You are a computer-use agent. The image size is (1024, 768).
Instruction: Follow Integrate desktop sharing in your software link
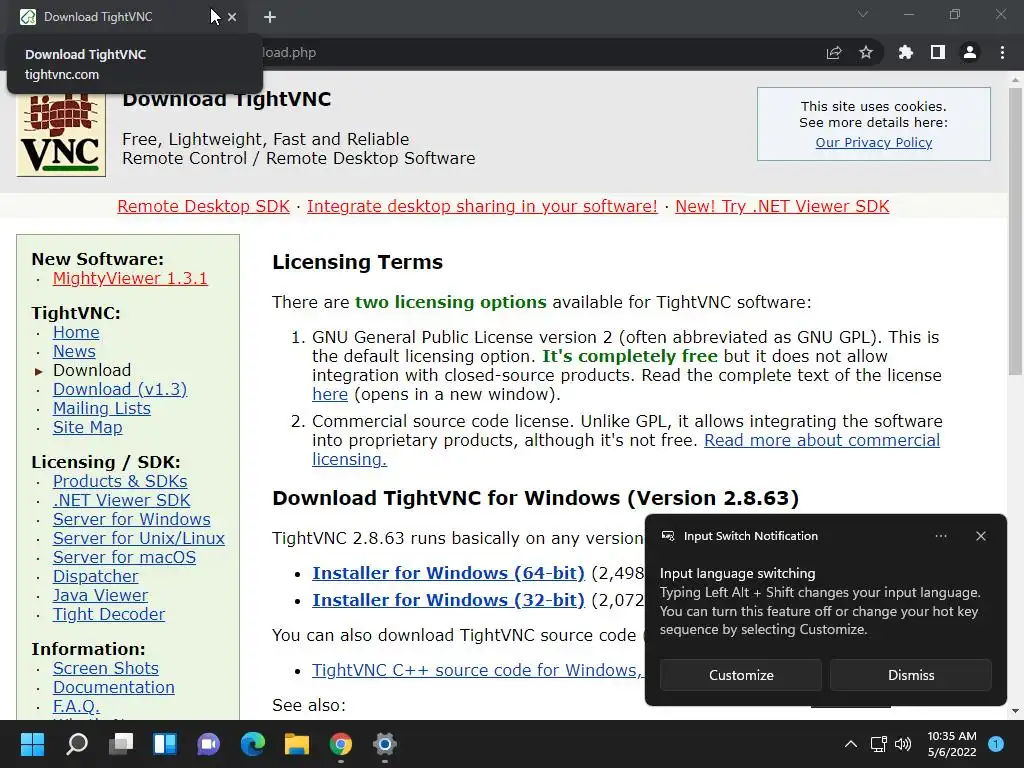pos(482,206)
